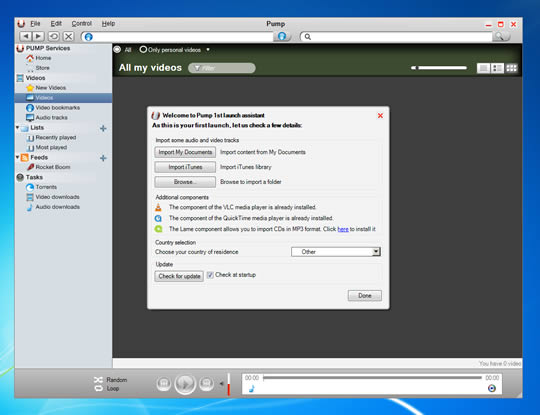Open the Control menu
The height and width of the screenshot is (415, 540).
(82, 23)
